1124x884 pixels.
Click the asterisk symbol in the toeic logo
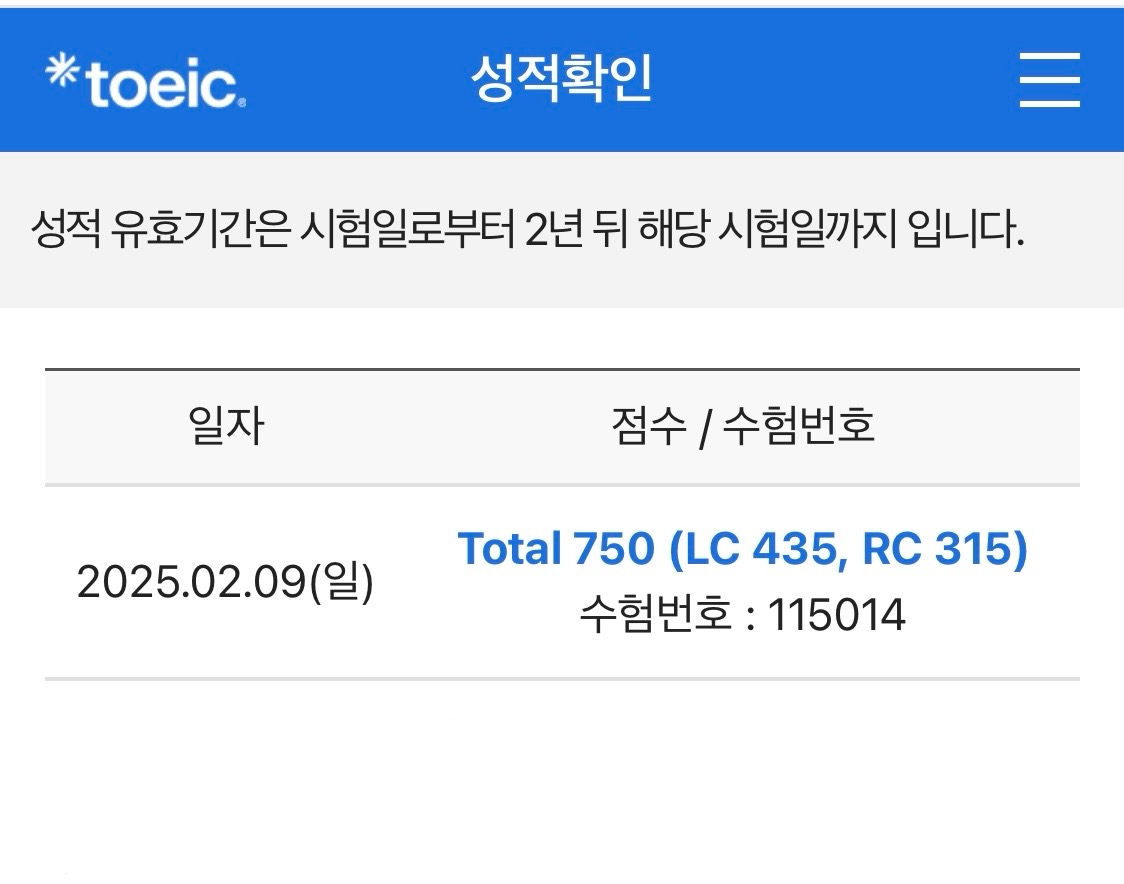pos(62,70)
